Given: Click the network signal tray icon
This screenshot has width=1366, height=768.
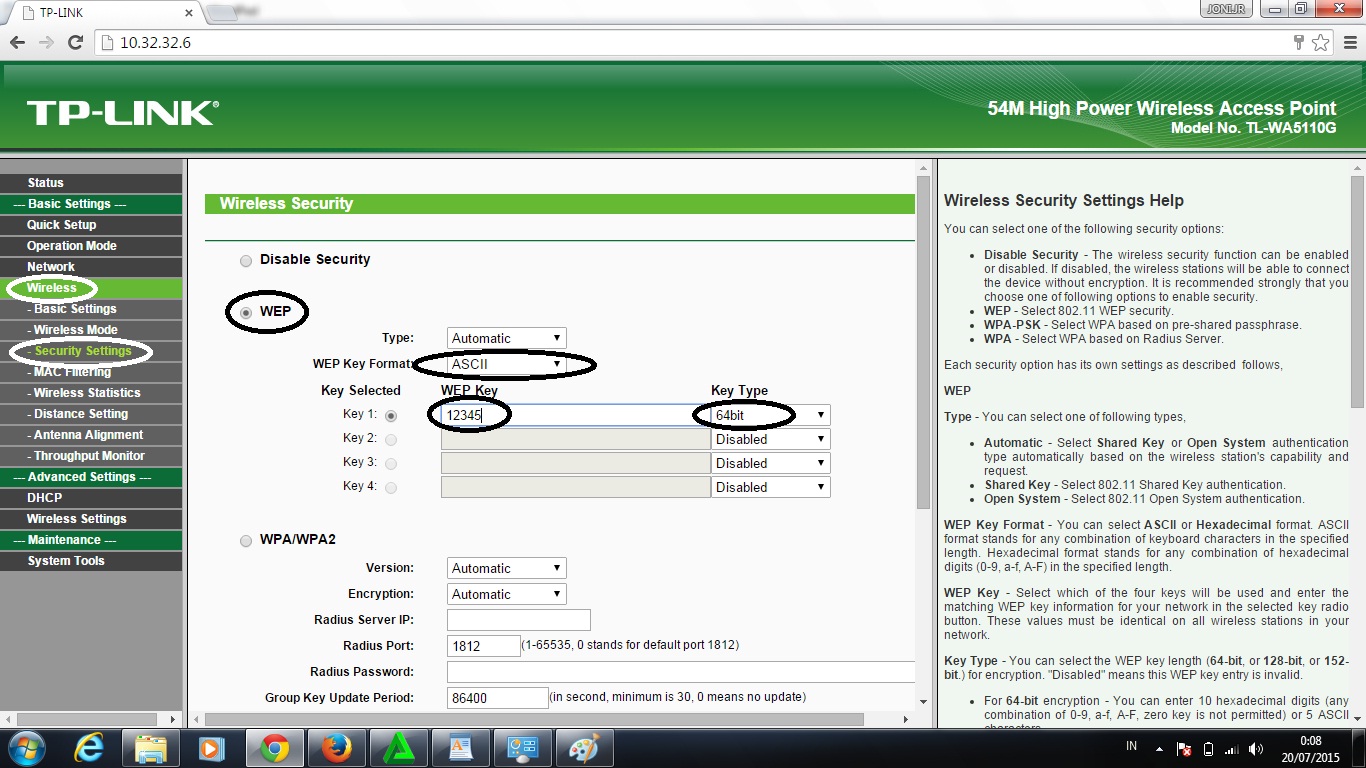Looking at the screenshot, I should coord(1232,748).
